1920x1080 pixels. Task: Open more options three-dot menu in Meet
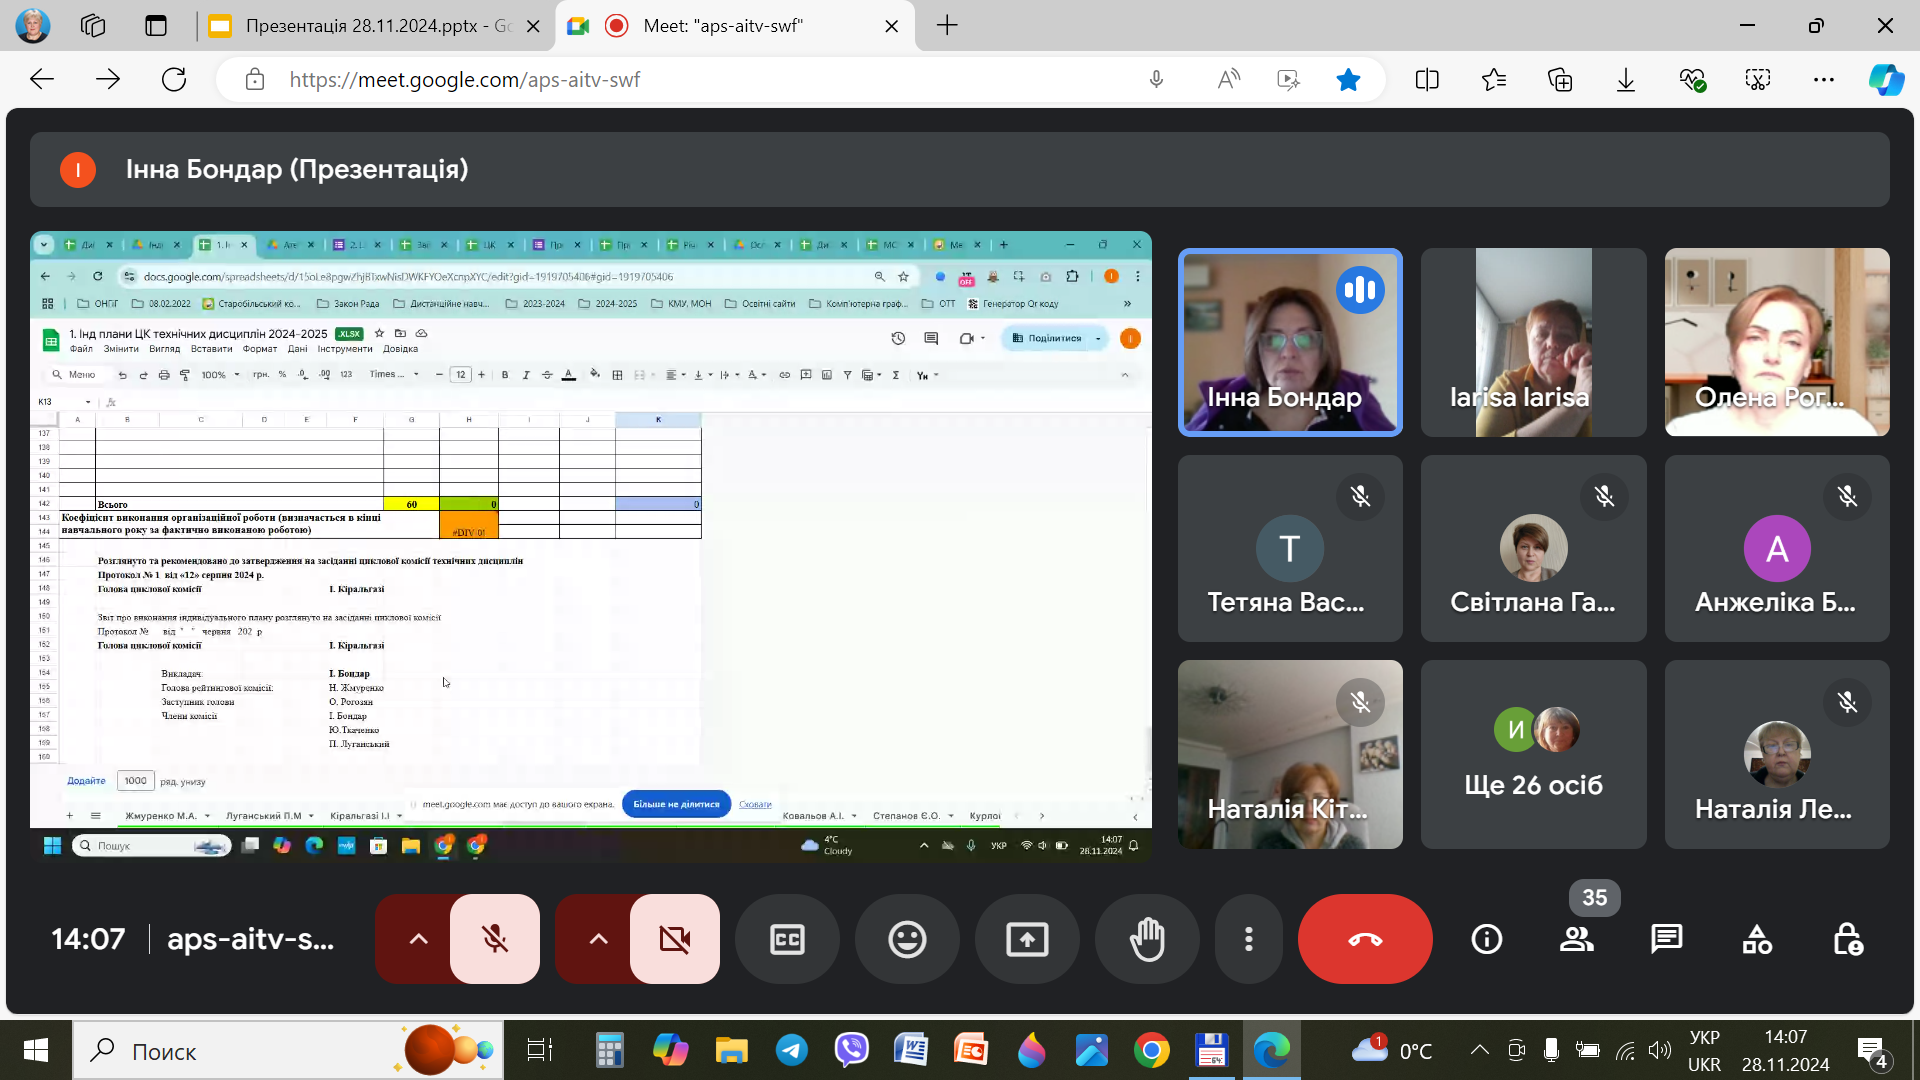tap(1248, 939)
